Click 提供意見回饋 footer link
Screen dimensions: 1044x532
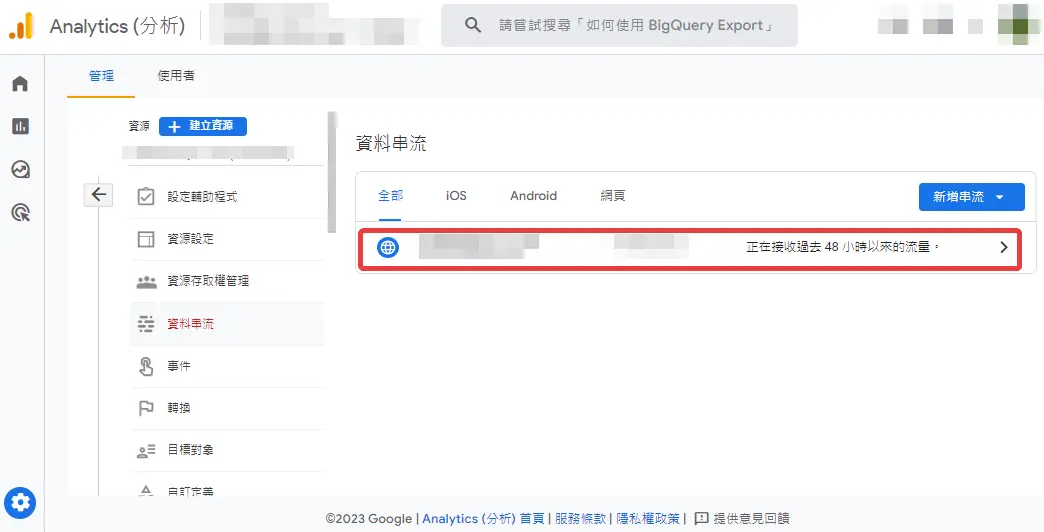[x=751, y=519]
